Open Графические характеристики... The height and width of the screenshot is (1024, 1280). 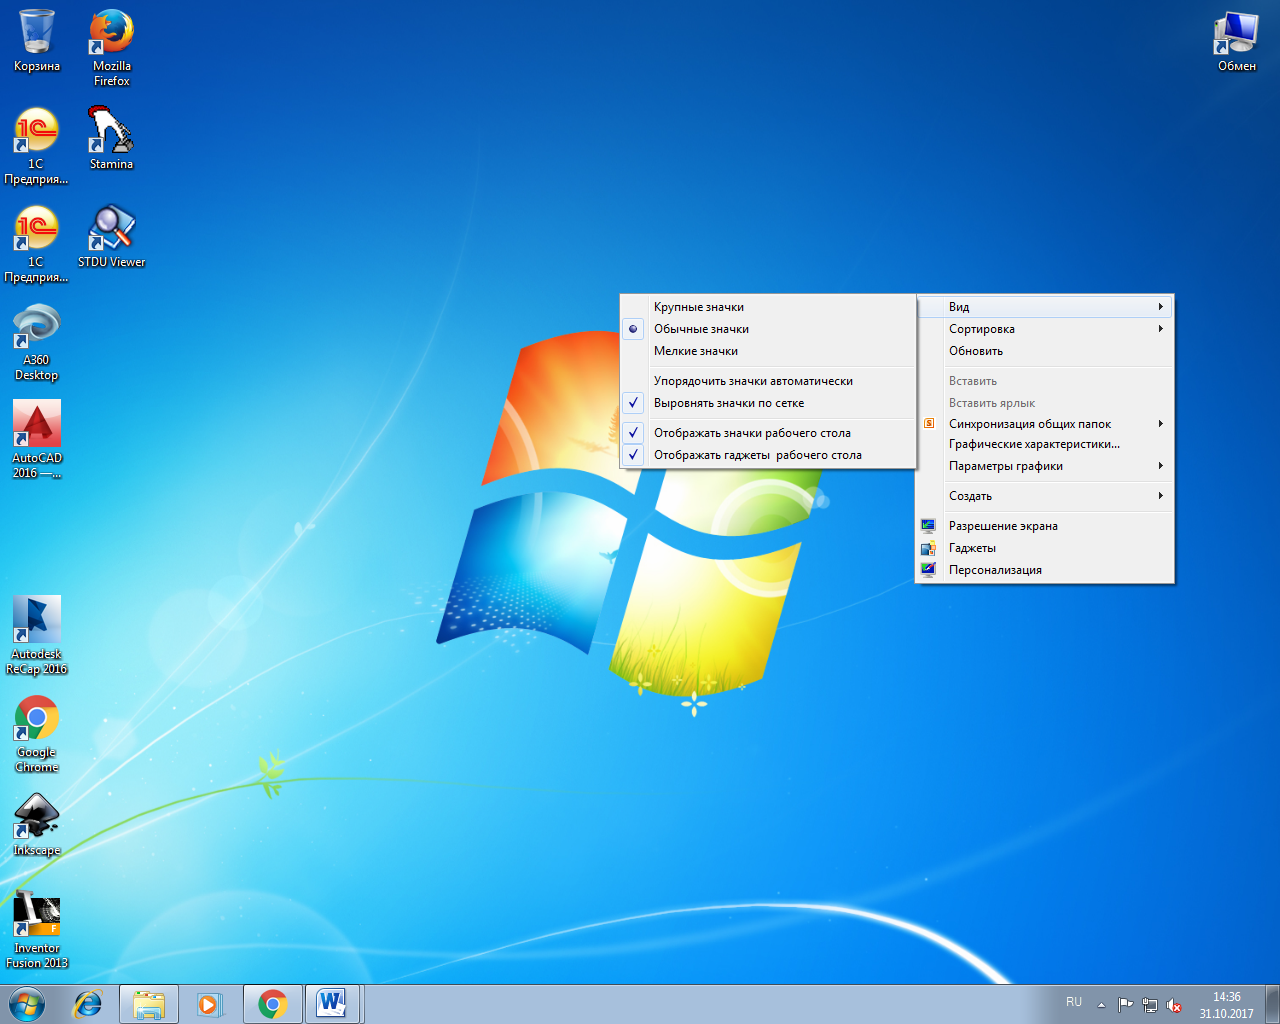1044,444
